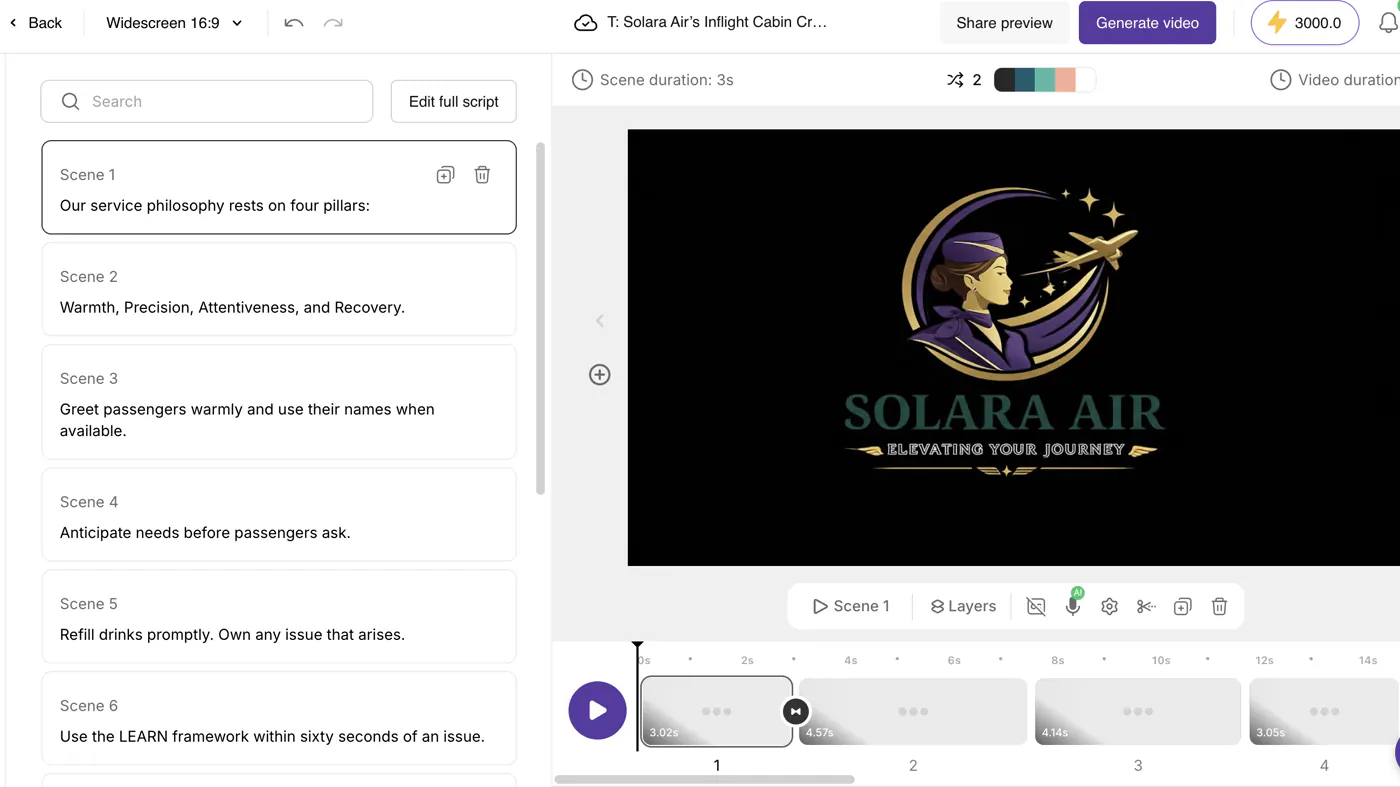The height and width of the screenshot is (787, 1400).
Task: Click the Video duration clock icon
Action: [1280, 80]
